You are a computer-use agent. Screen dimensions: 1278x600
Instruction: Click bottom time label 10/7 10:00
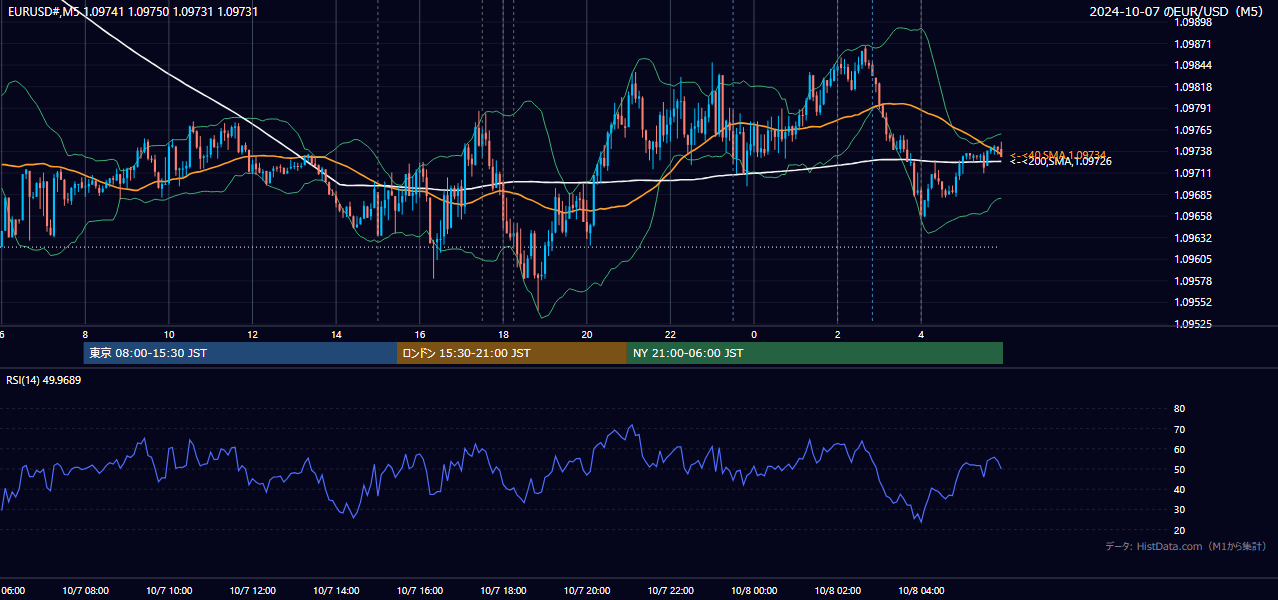tap(168, 591)
